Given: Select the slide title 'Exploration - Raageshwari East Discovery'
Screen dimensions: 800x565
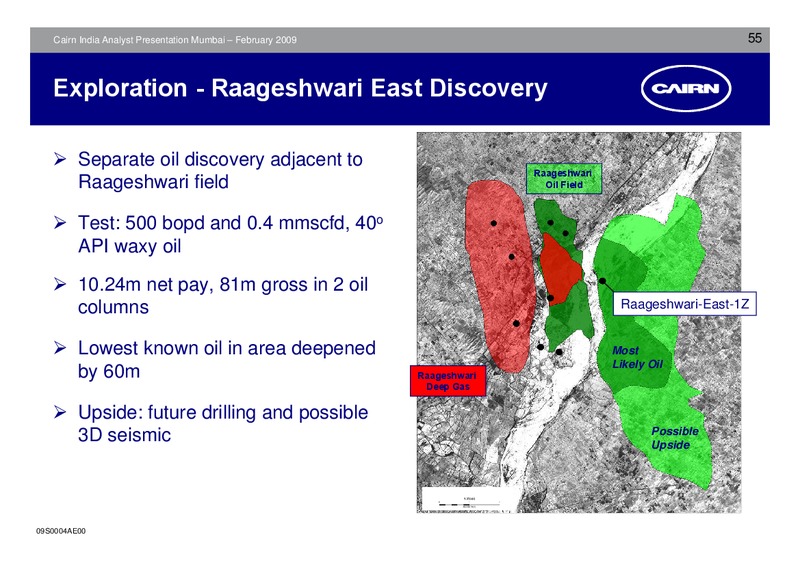Looking at the screenshot, I should point(300,88).
